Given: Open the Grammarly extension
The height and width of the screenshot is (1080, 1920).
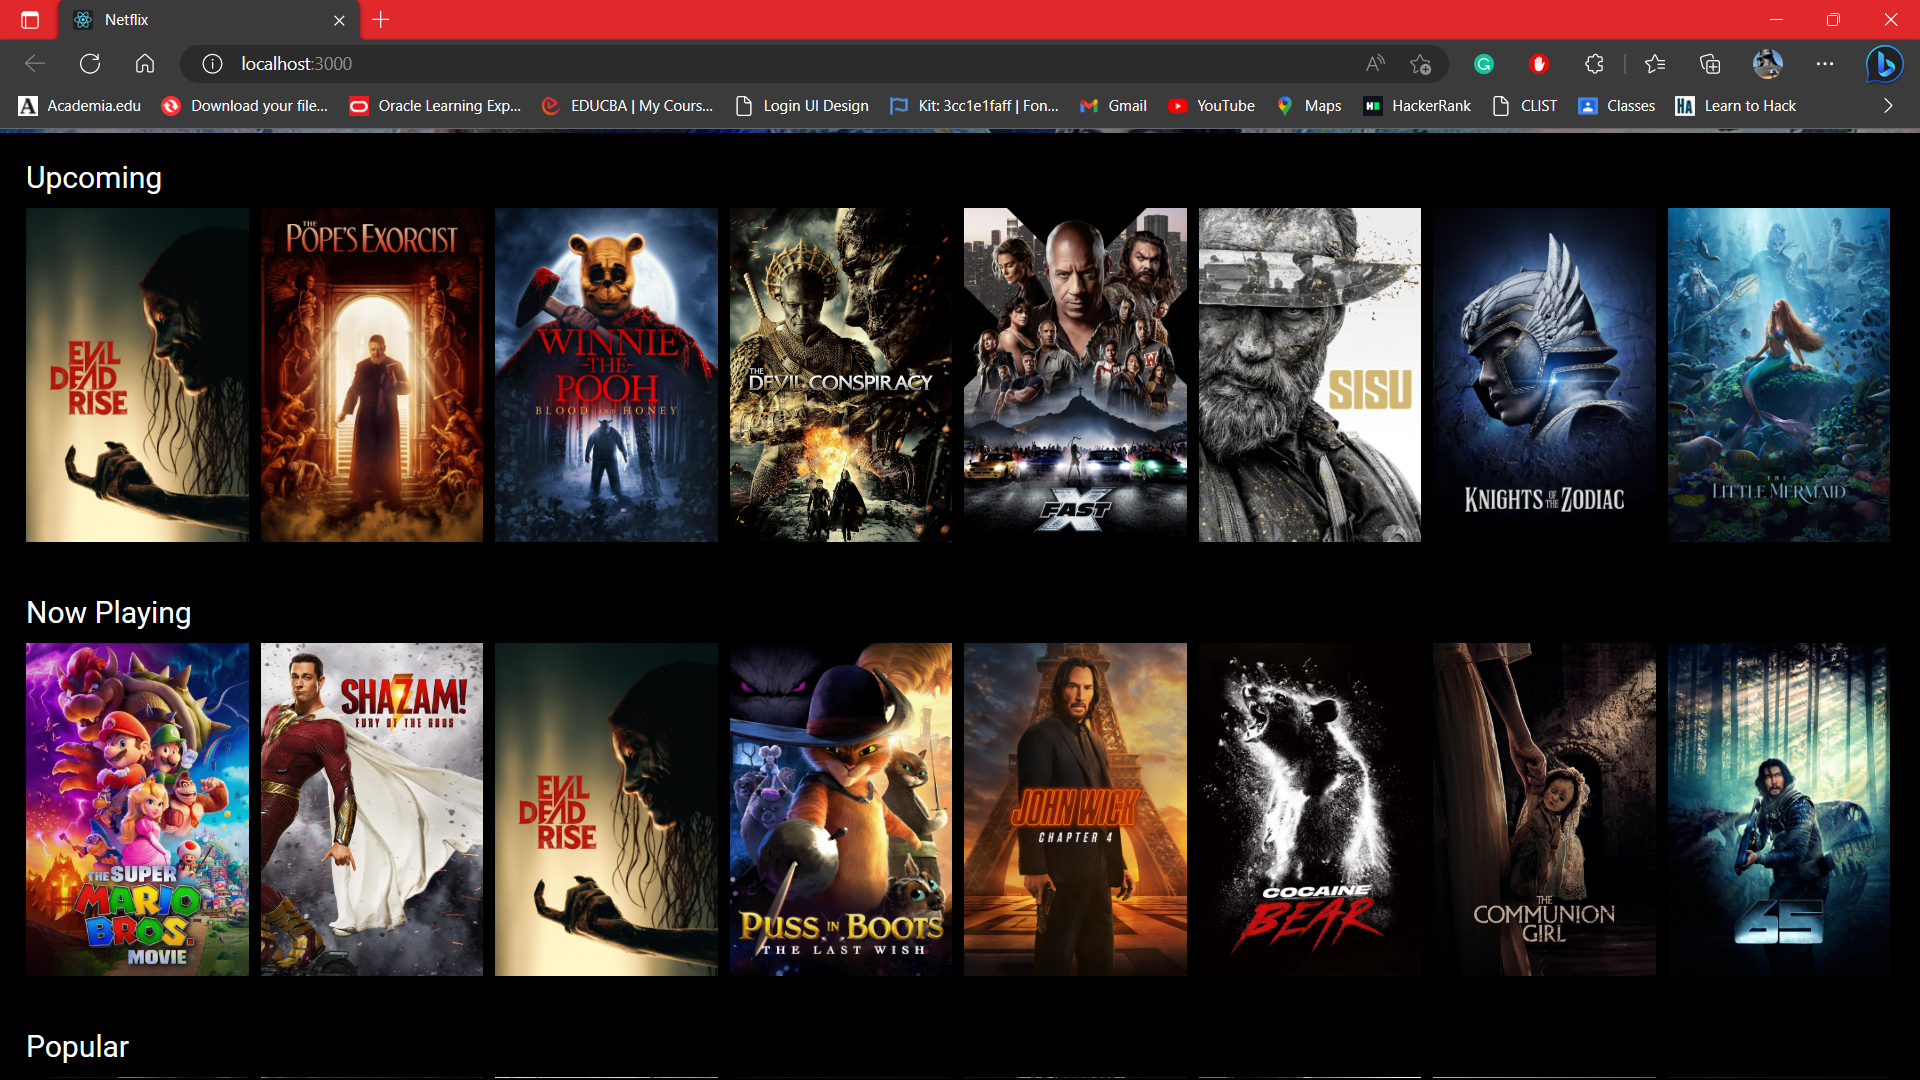Looking at the screenshot, I should (1484, 63).
